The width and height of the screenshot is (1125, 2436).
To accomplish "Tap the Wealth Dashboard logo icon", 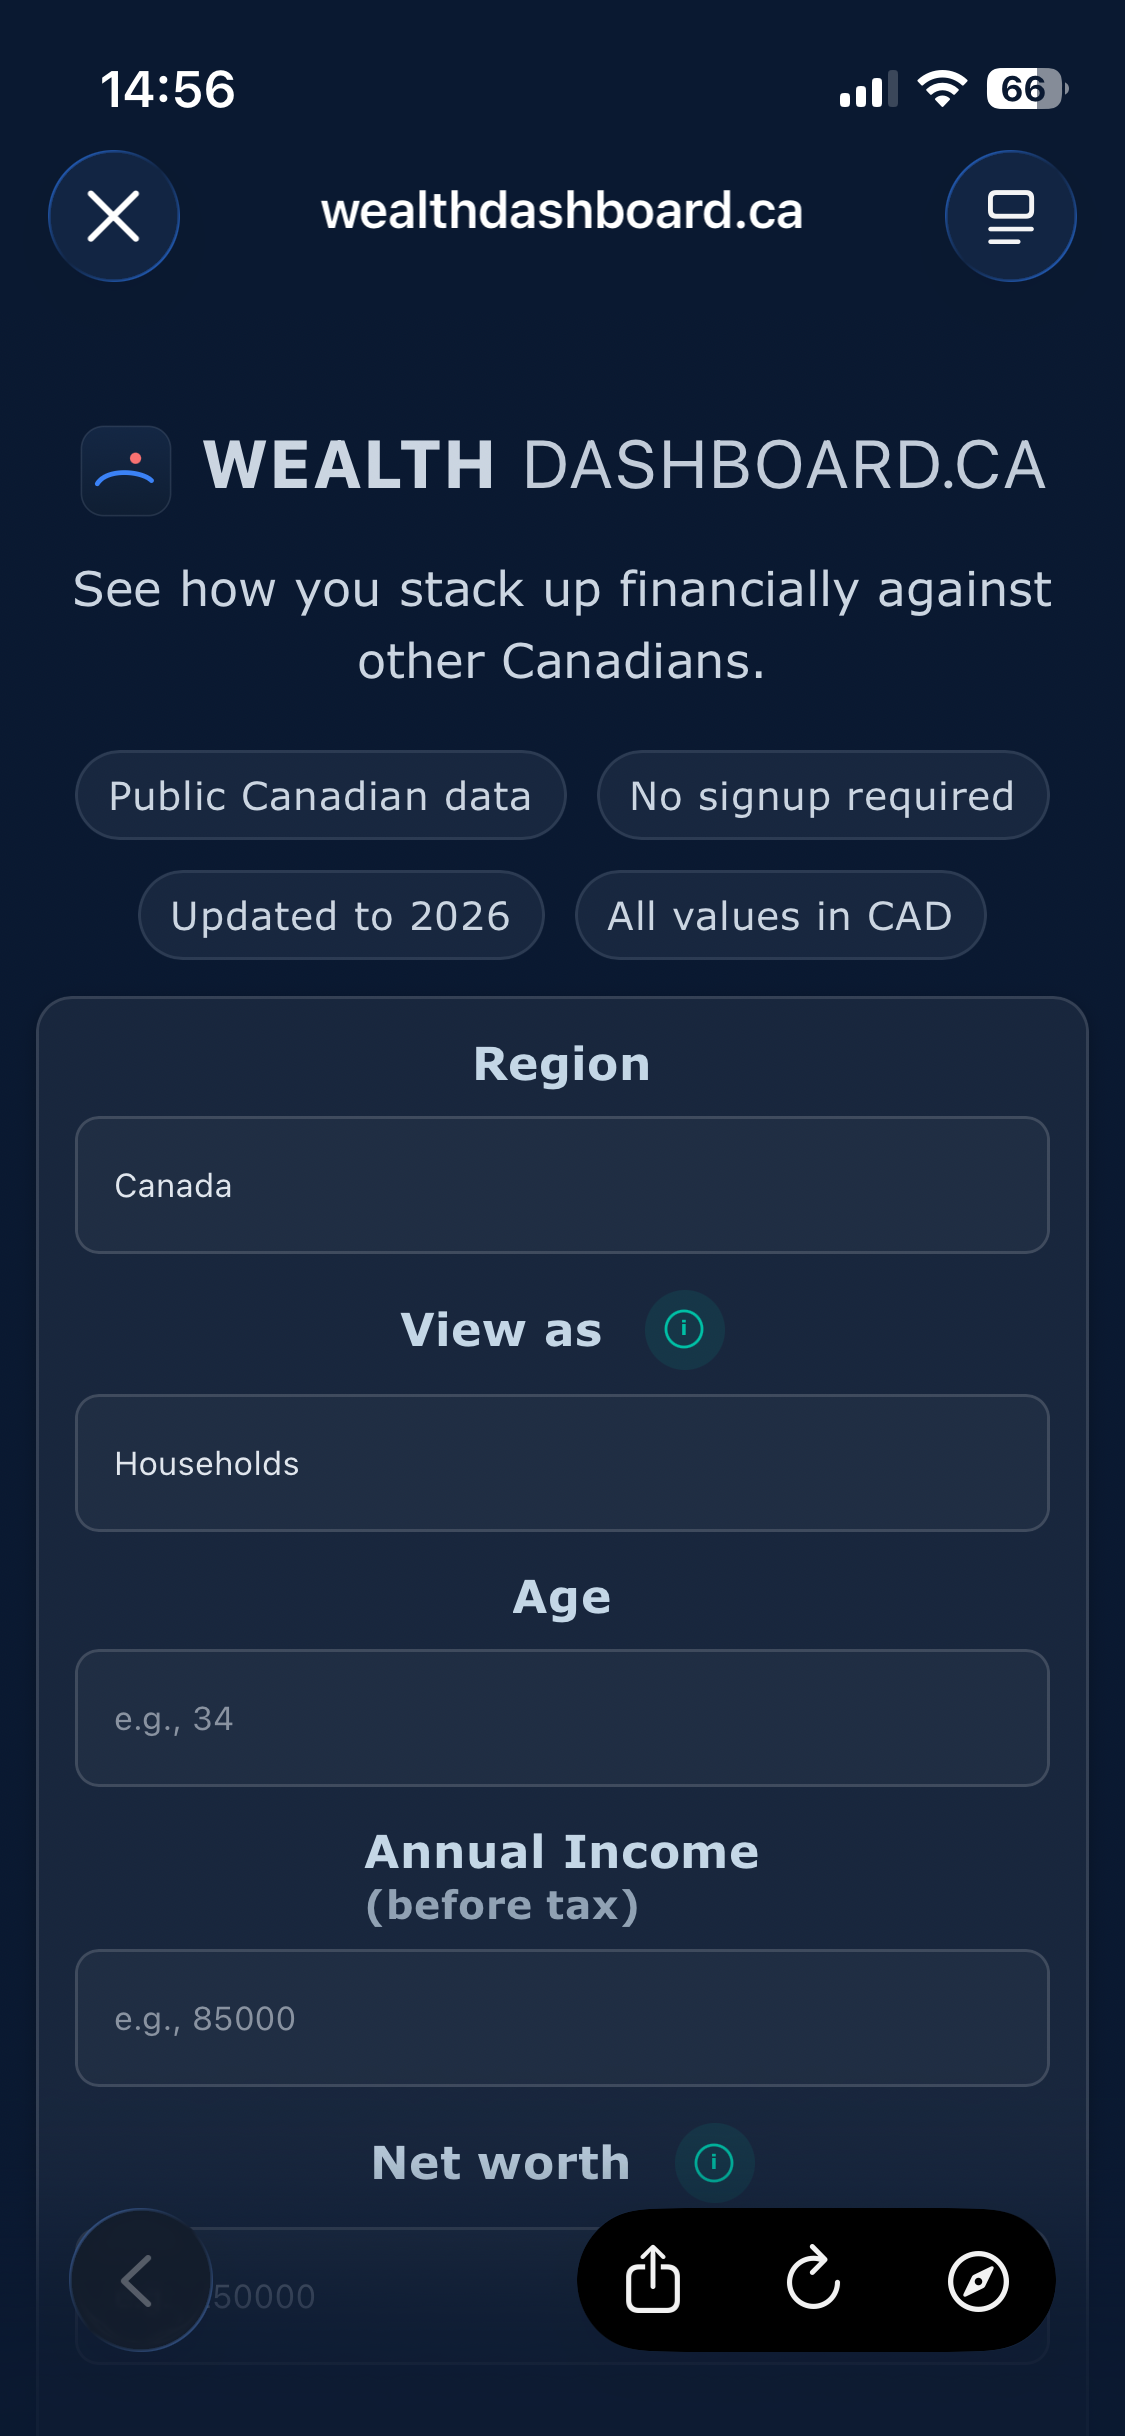I will pyautogui.click(x=126, y=471).
